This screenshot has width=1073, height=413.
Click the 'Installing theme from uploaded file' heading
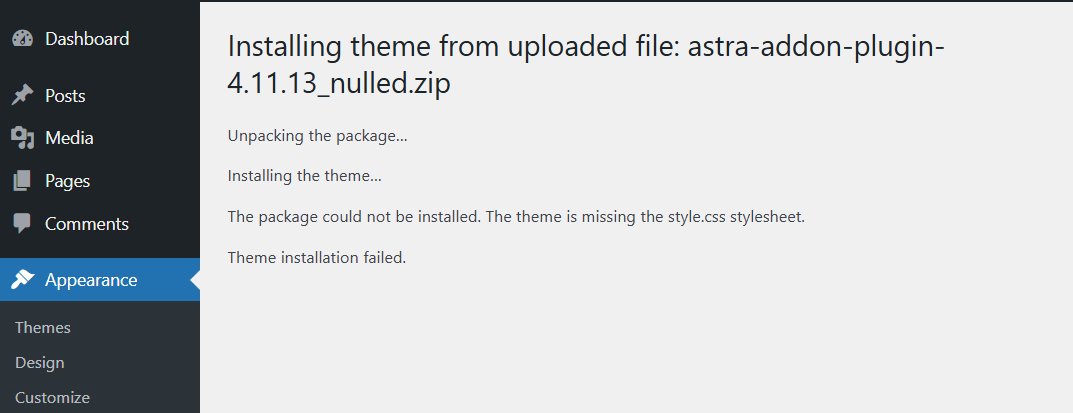(586, 65)
